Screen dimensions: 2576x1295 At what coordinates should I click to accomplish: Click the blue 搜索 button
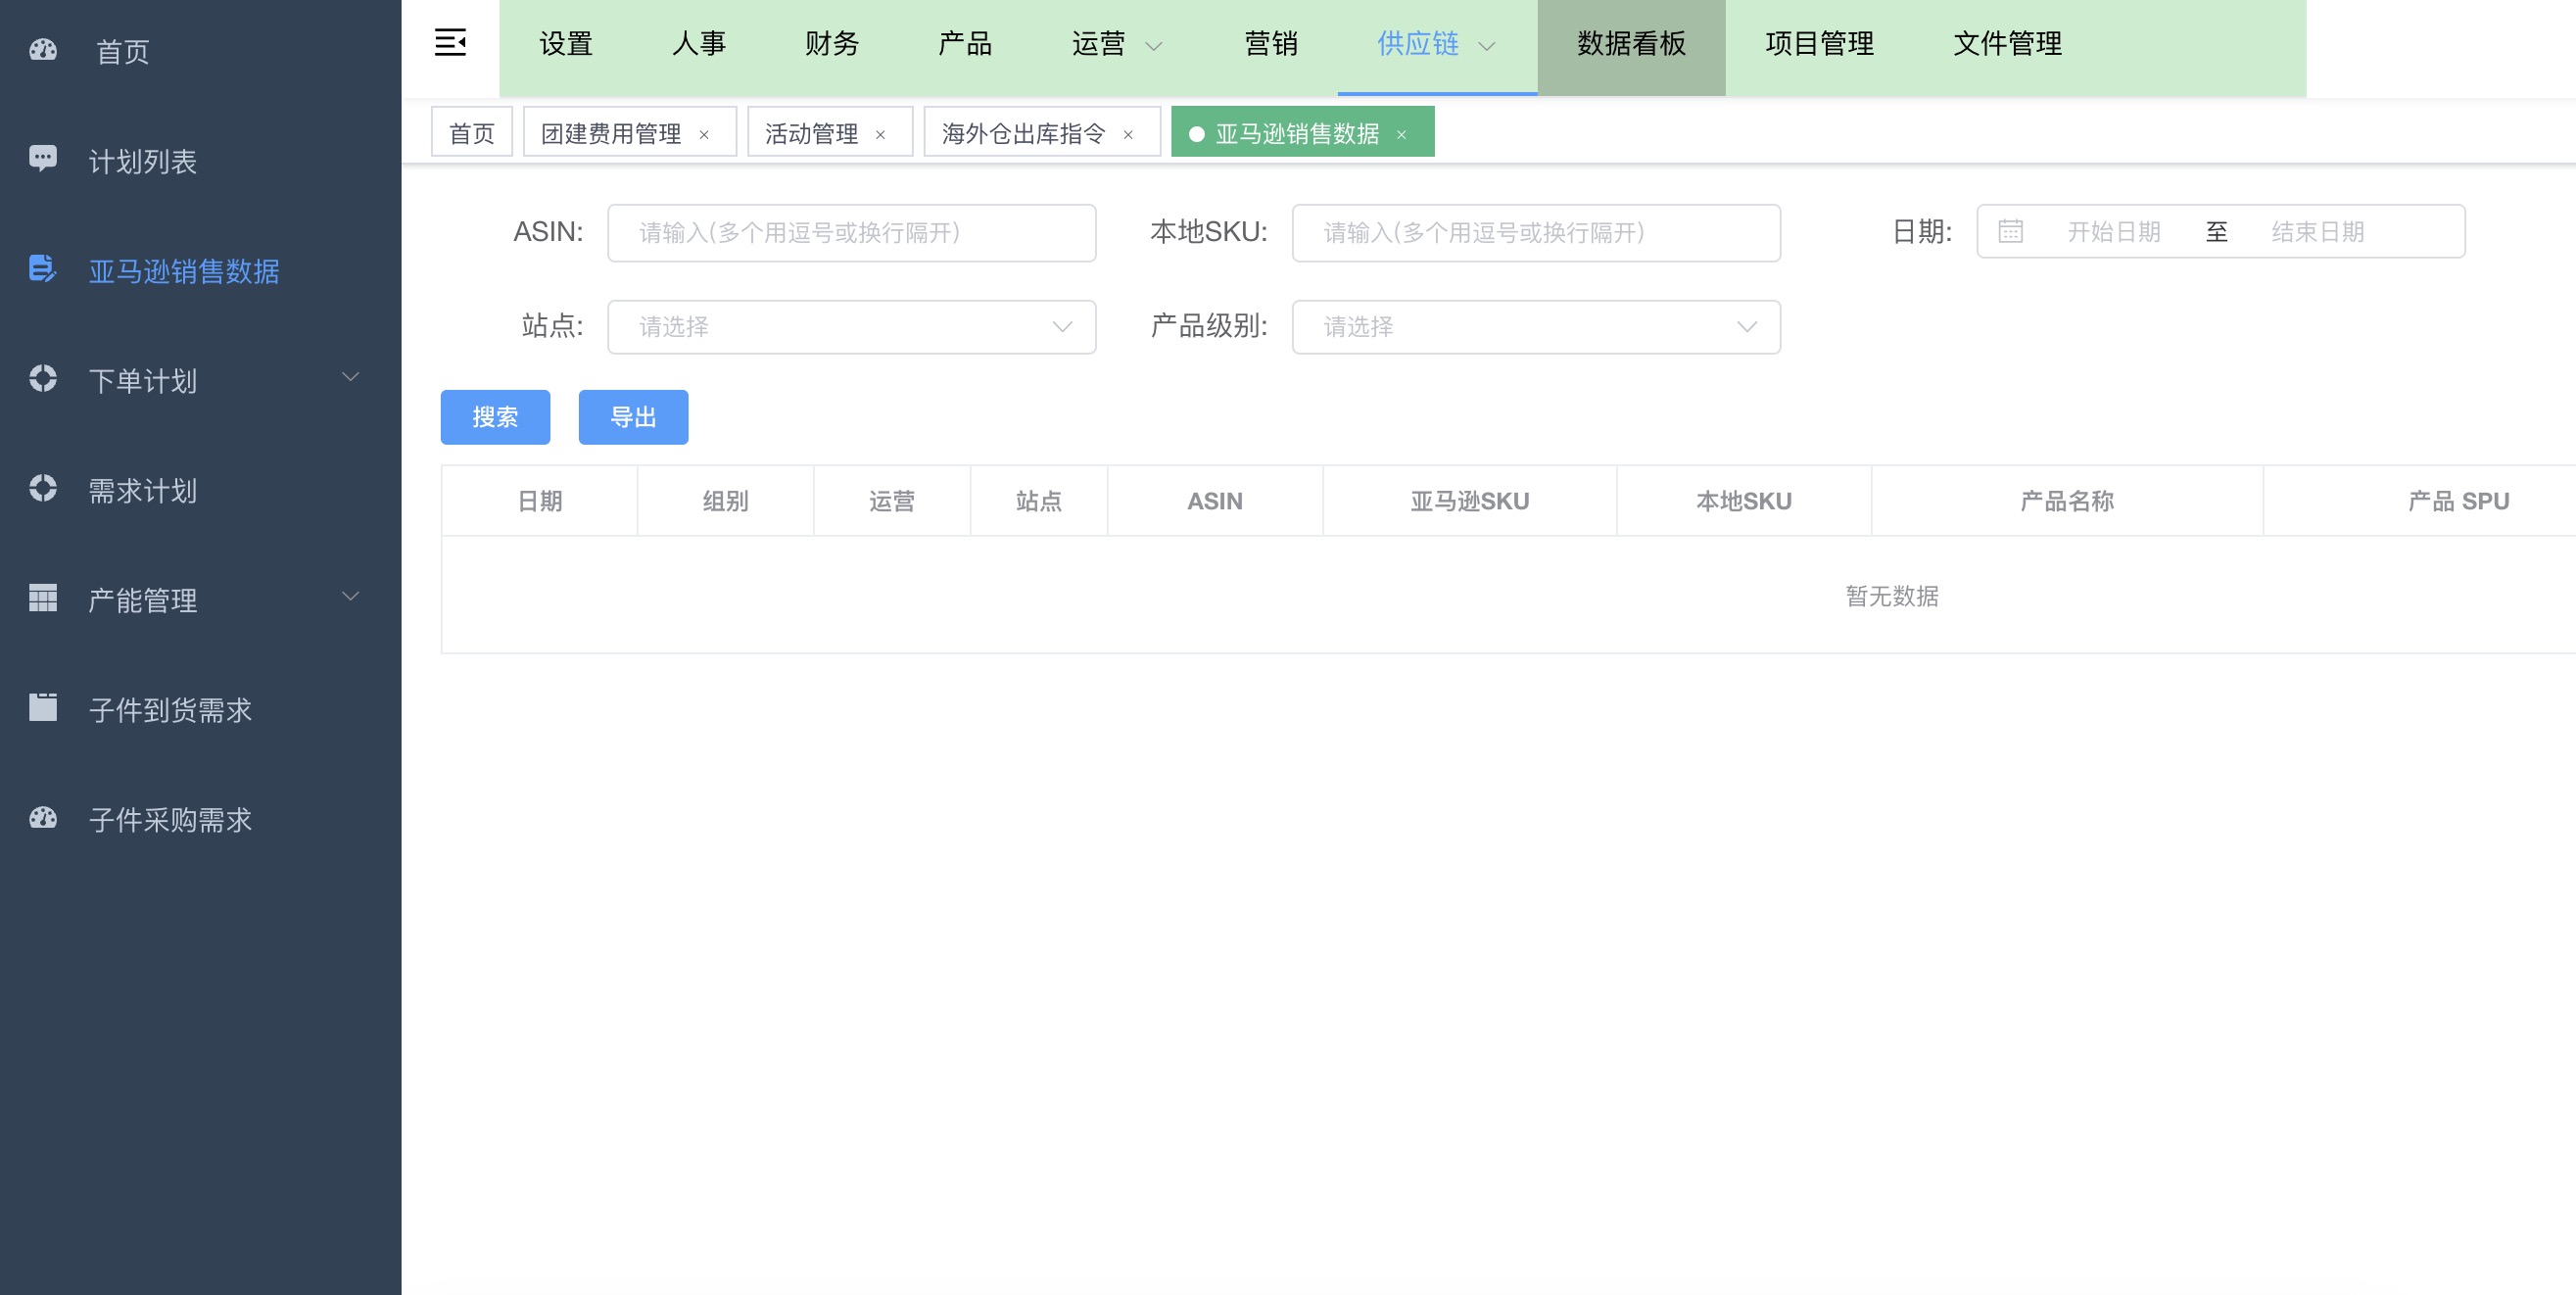(495, 417)
